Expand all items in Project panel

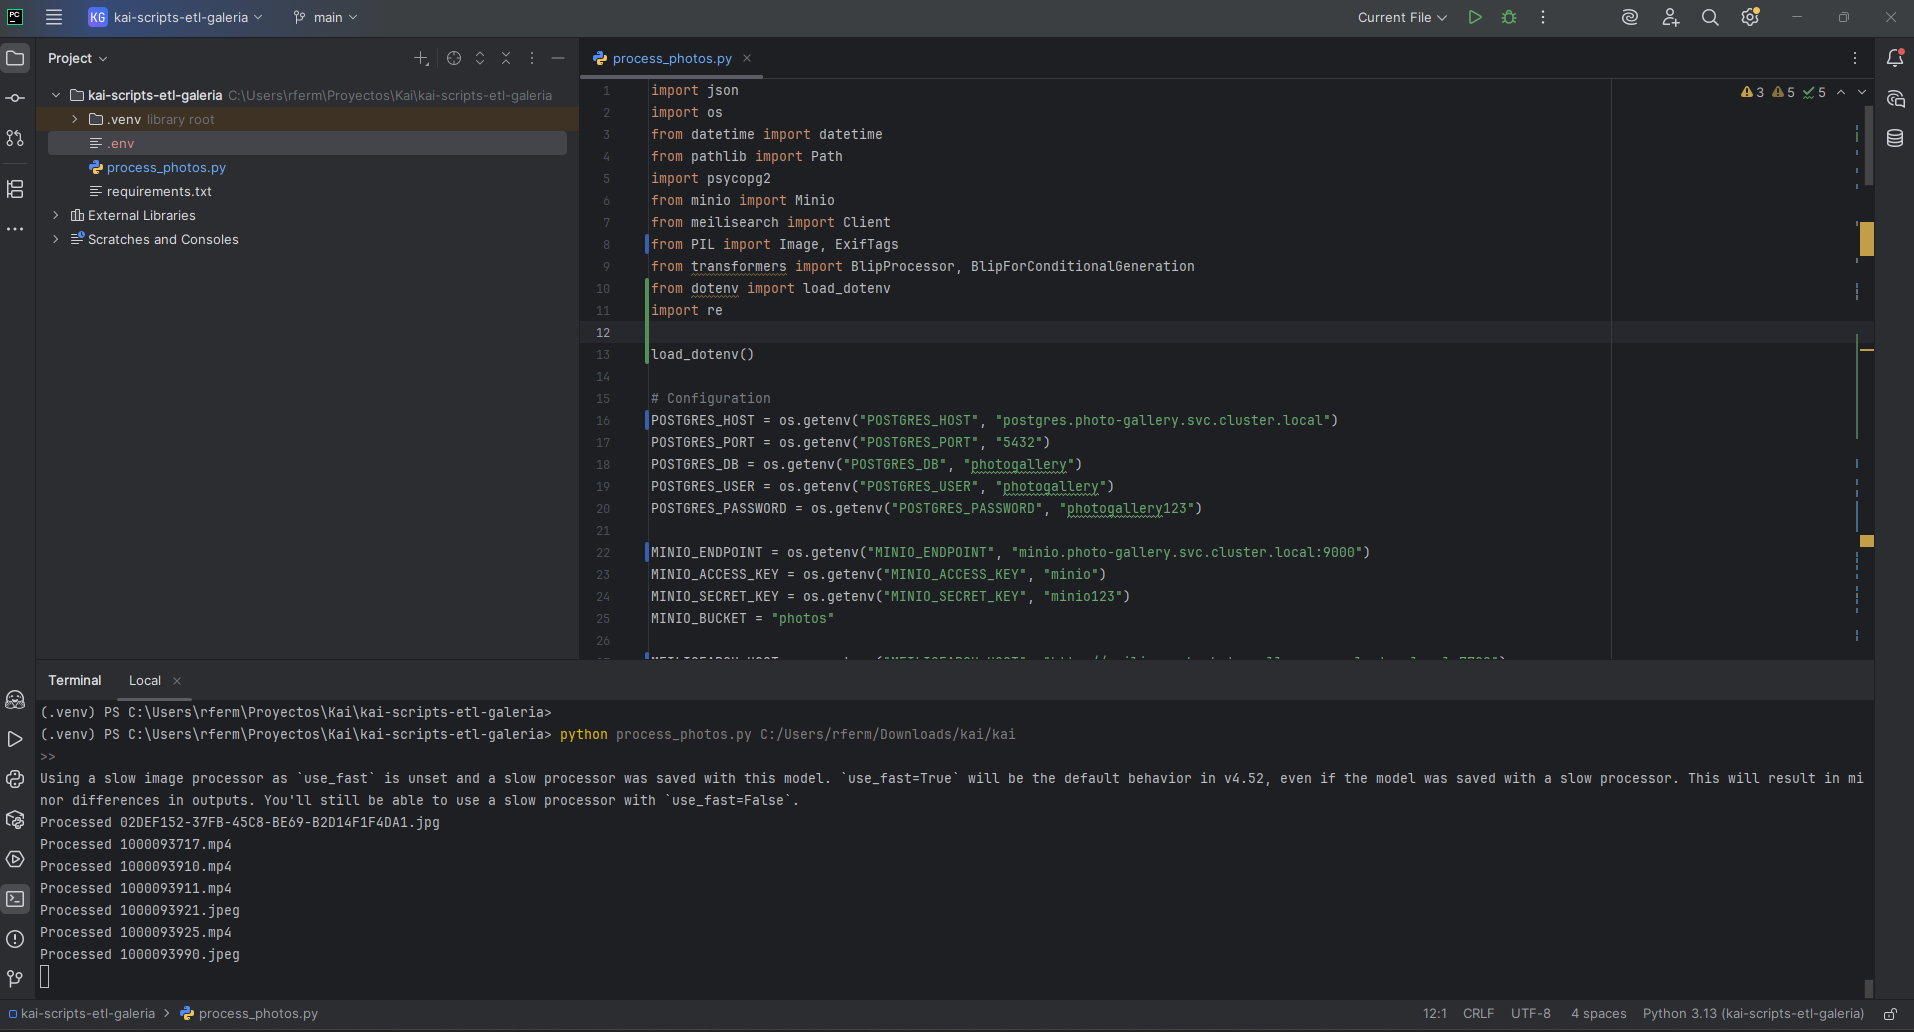(x=480, y=58)
